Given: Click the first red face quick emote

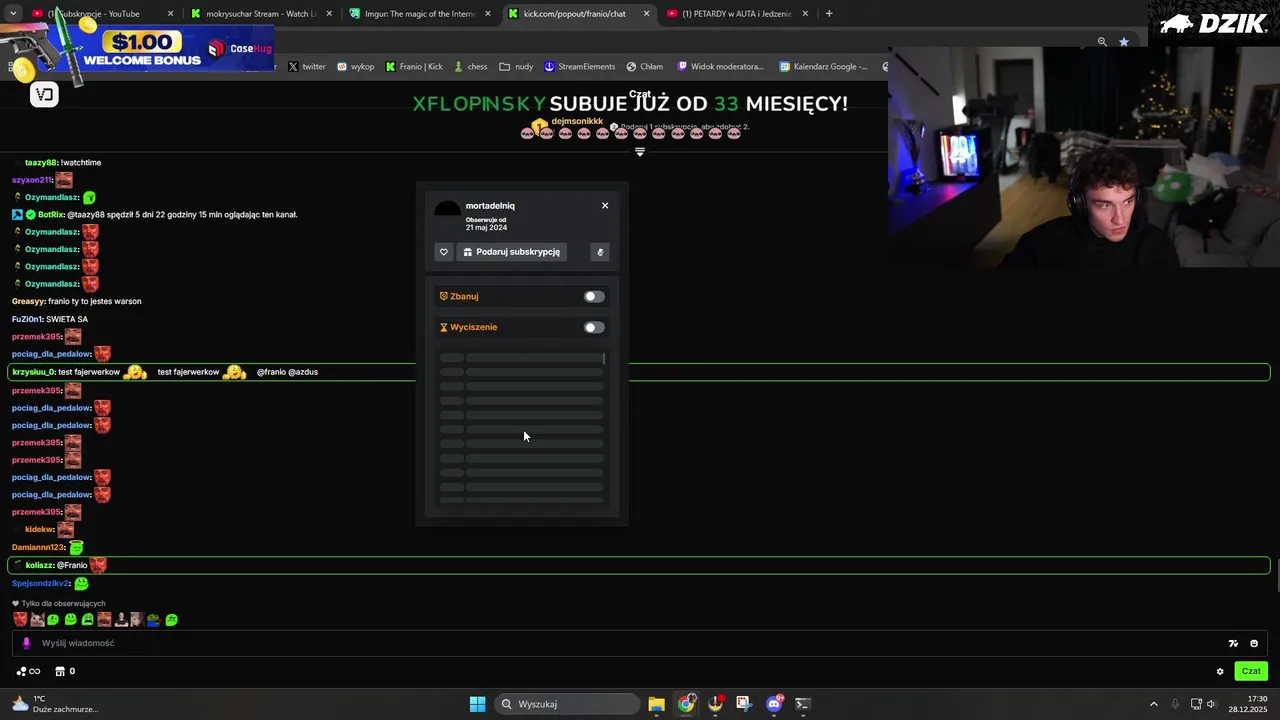Looking at the screenshot, I should pyautogui.click(x=20, y=620).
